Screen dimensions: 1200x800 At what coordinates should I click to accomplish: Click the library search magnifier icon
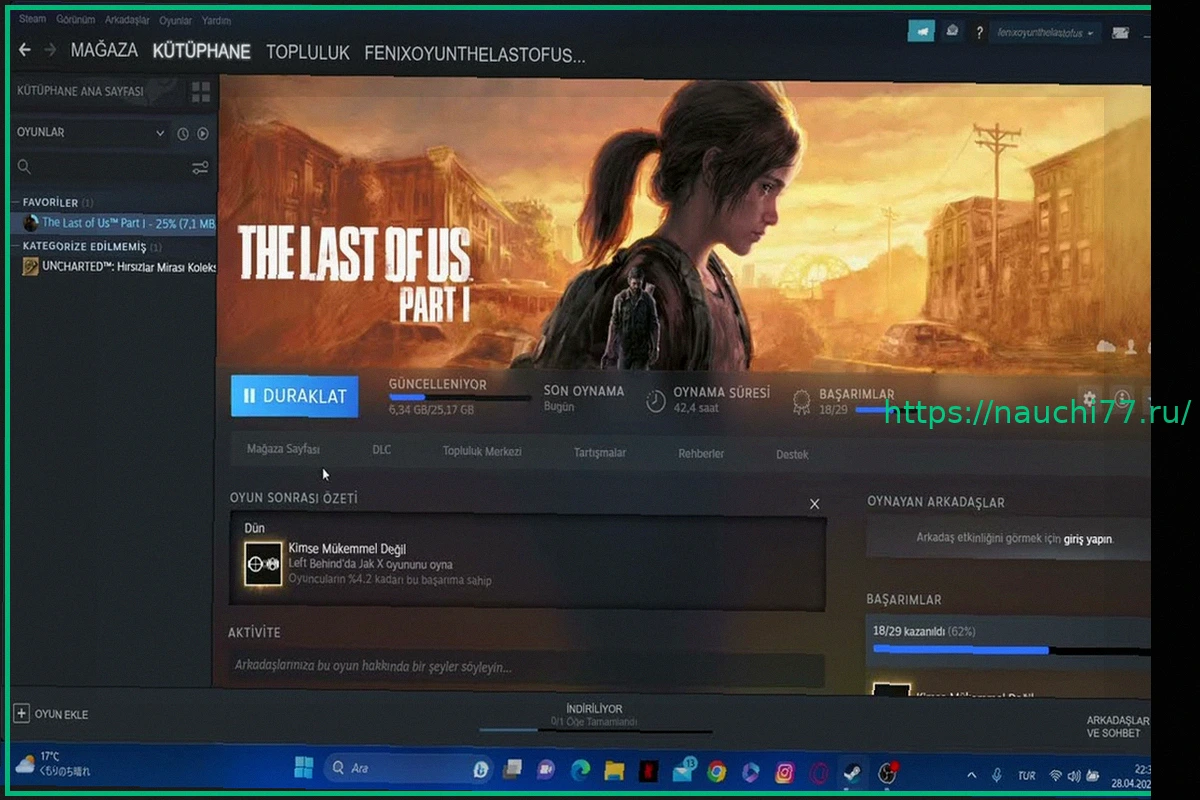point(25,167)
